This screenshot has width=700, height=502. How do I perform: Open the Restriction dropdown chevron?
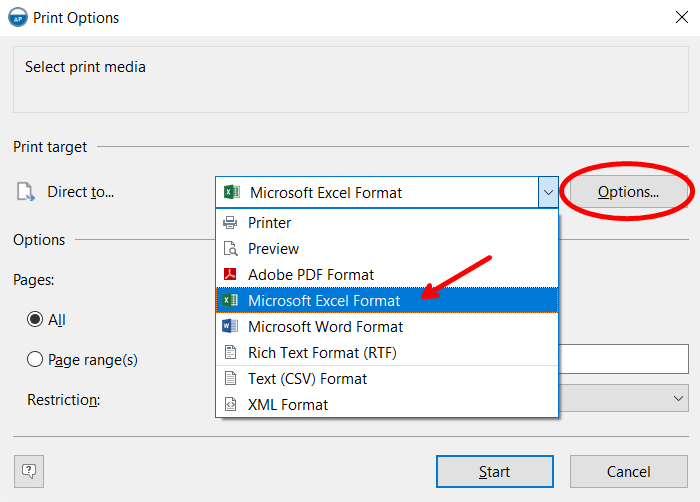(677, 399)
